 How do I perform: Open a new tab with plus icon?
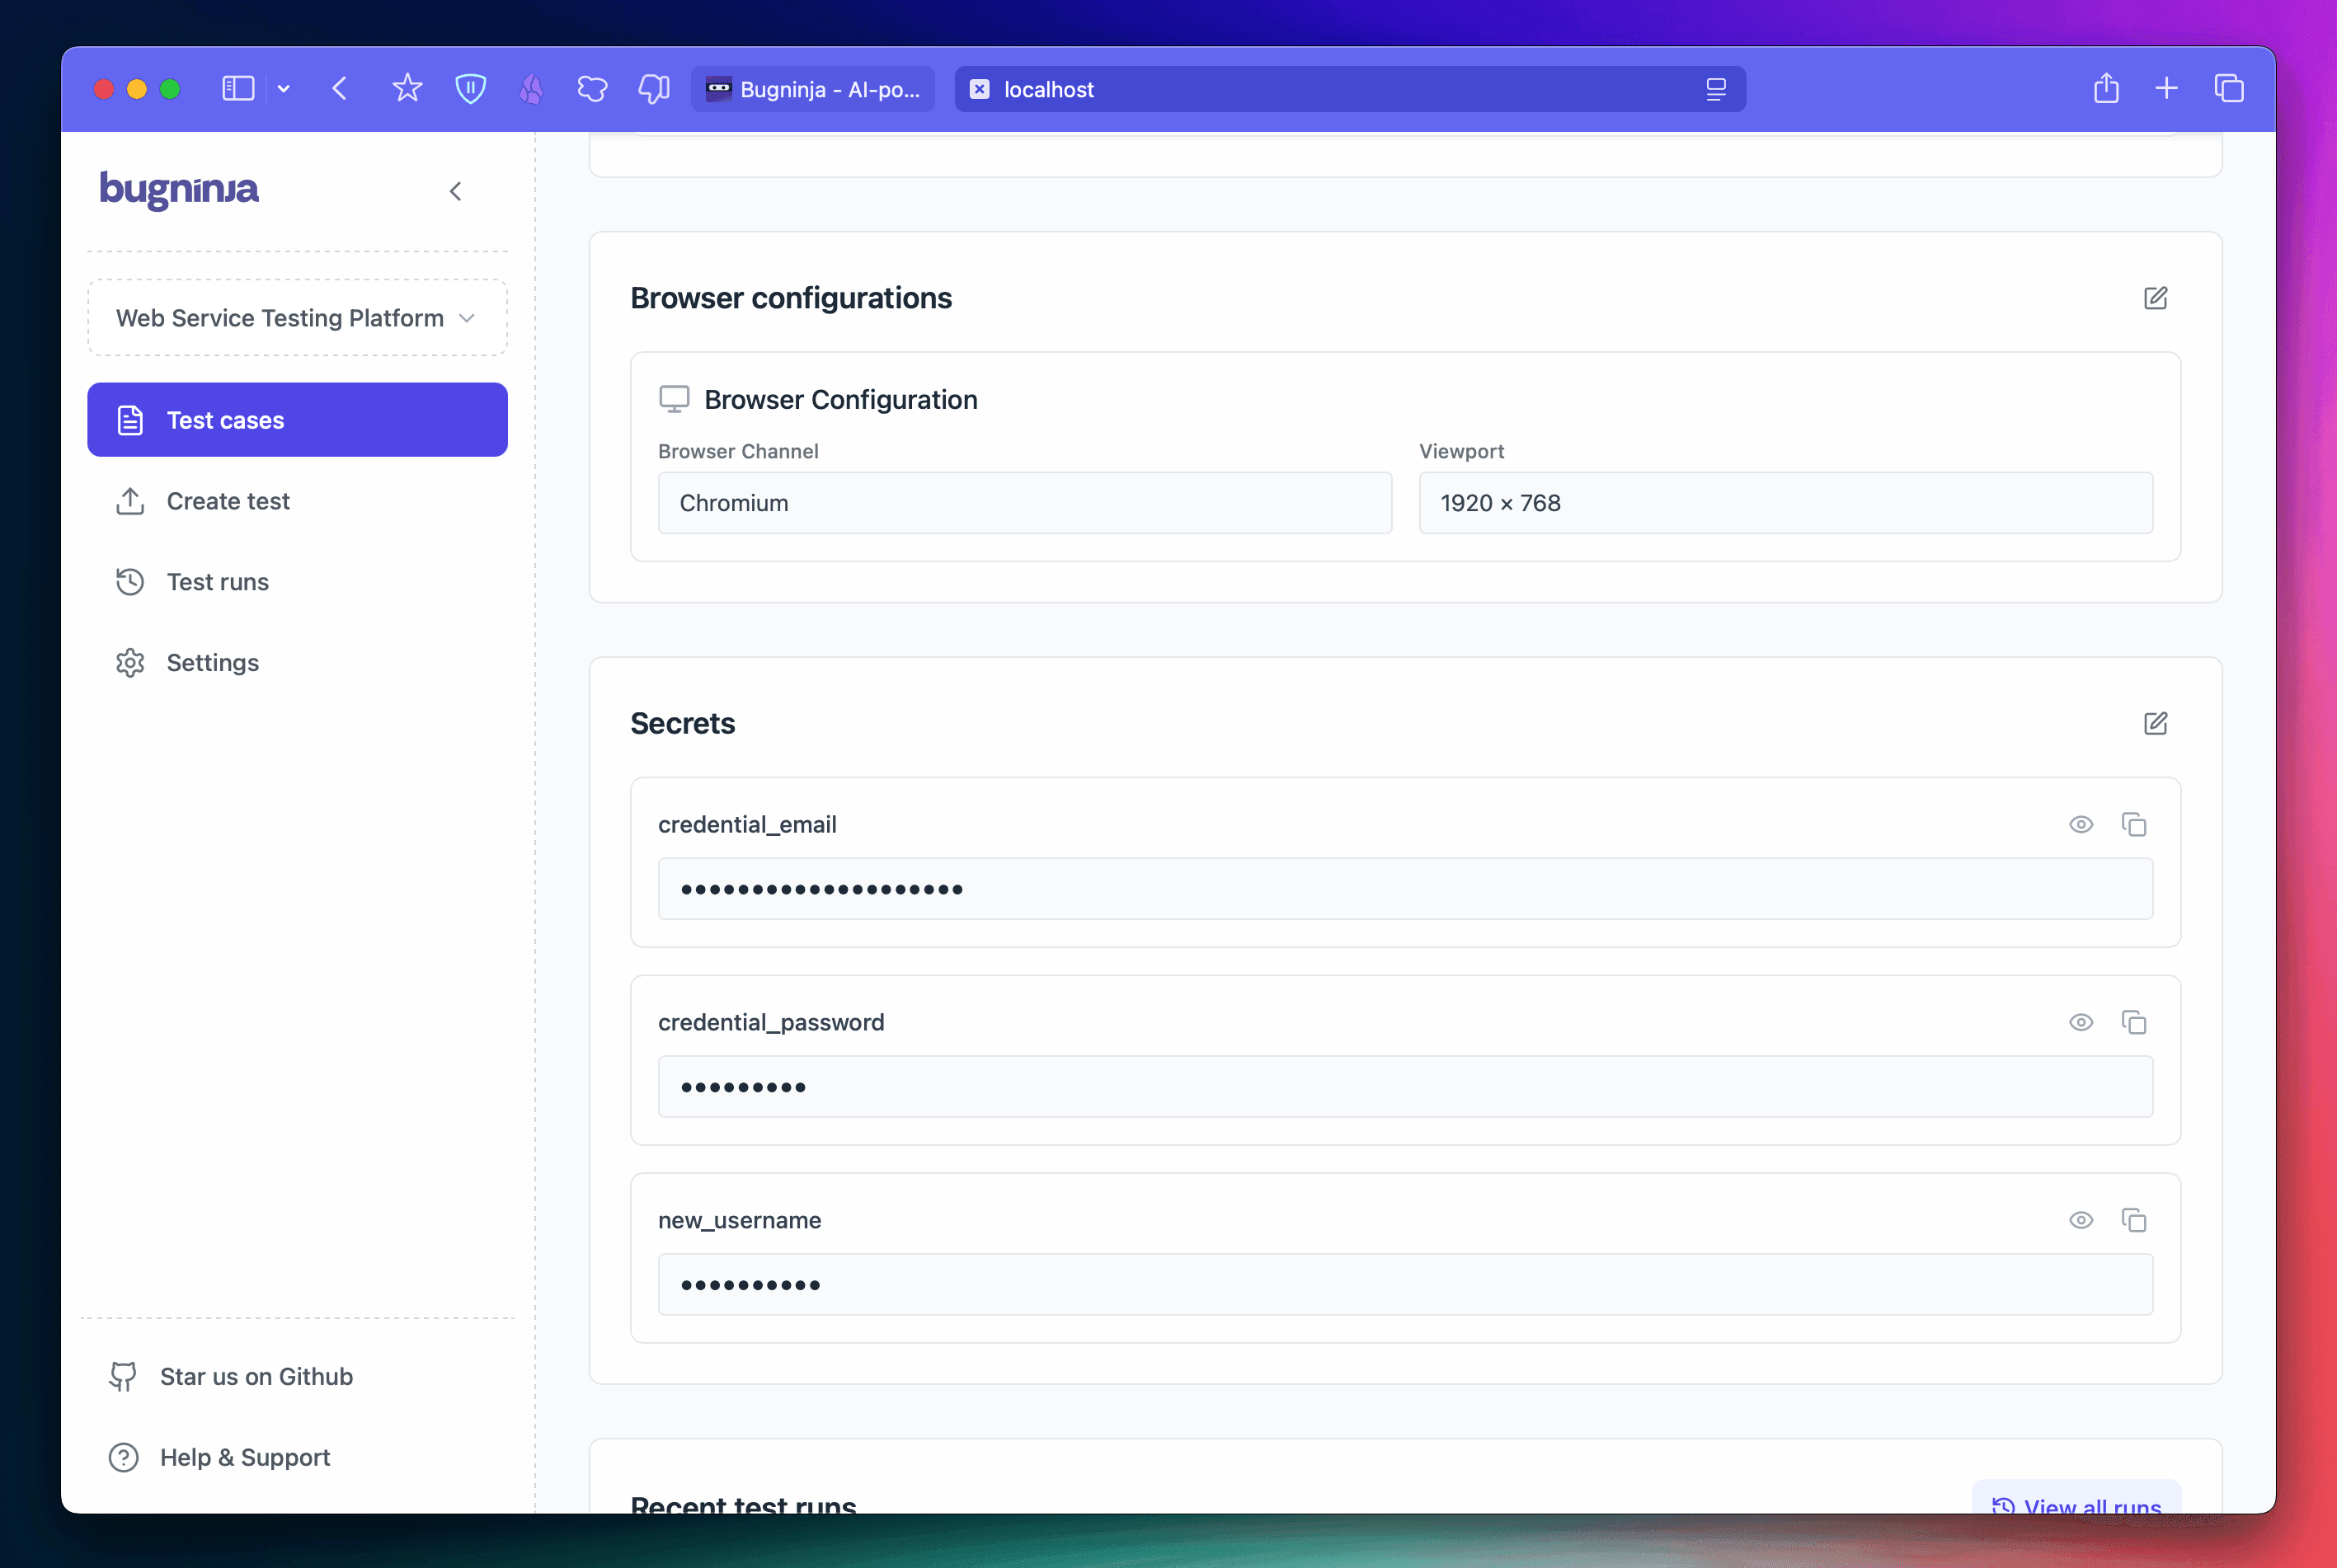click(2167, 88)
